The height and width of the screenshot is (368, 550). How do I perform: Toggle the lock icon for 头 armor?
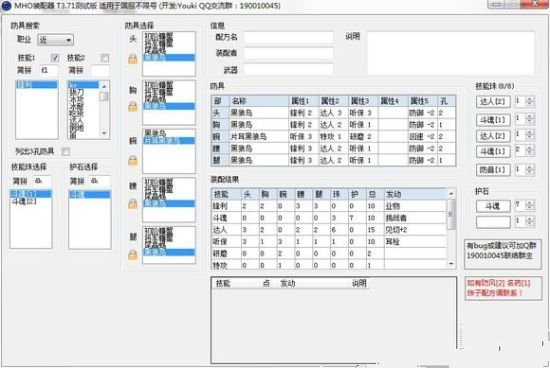coord(133,59)
